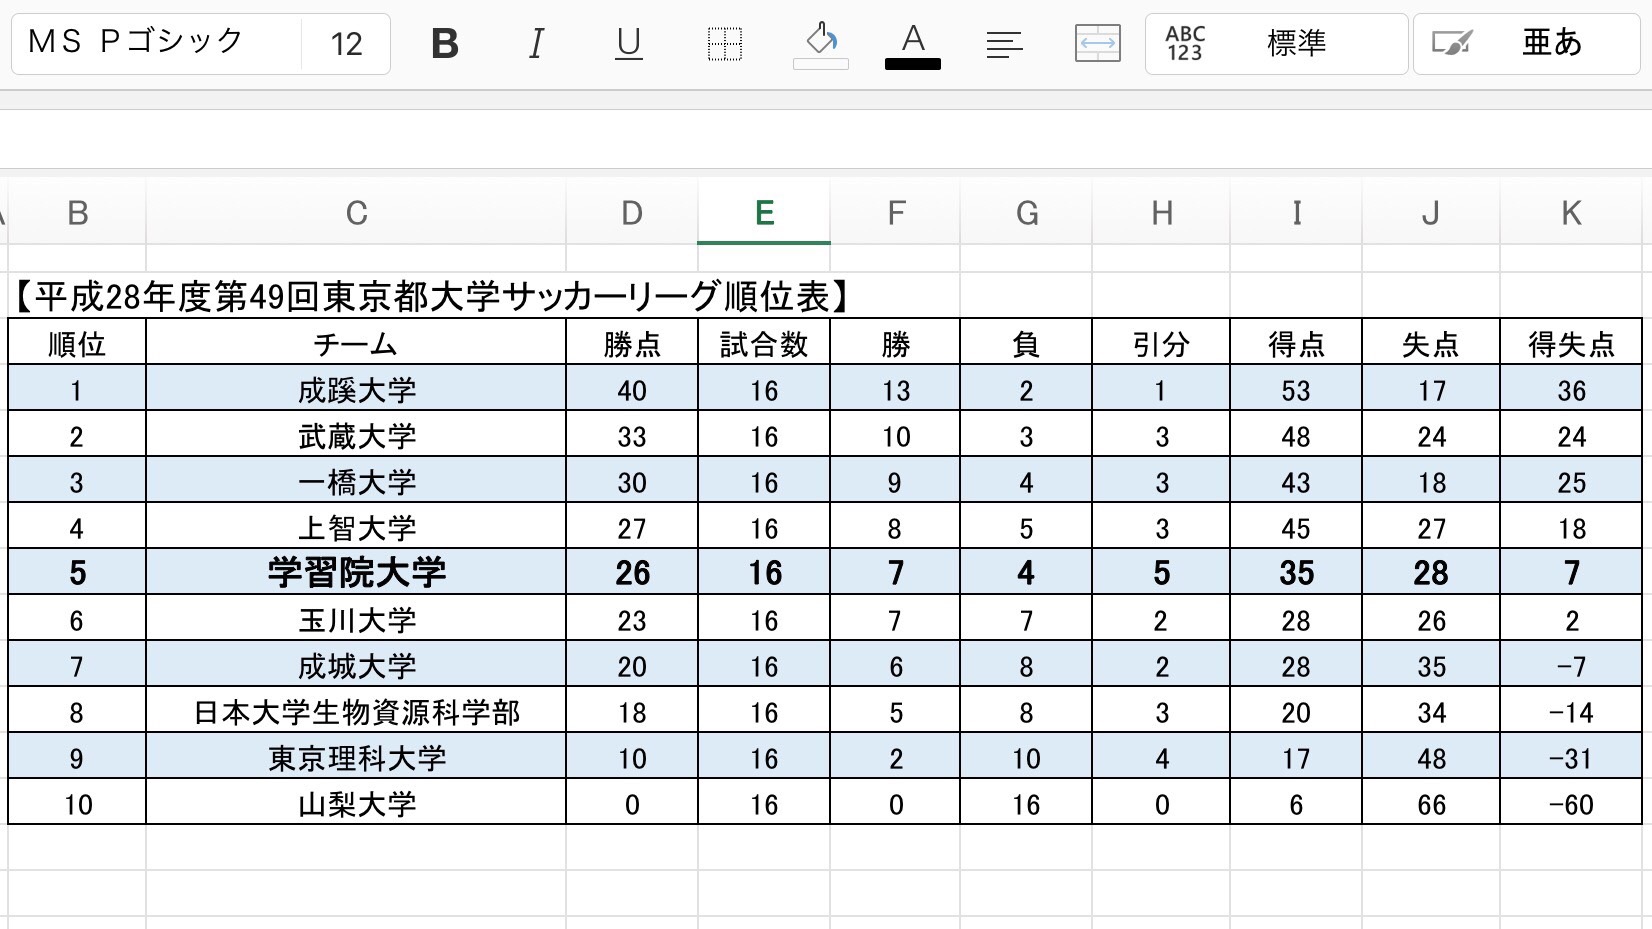Open text alignment options
The image size is (1652, 929).
coord(1004,44)
